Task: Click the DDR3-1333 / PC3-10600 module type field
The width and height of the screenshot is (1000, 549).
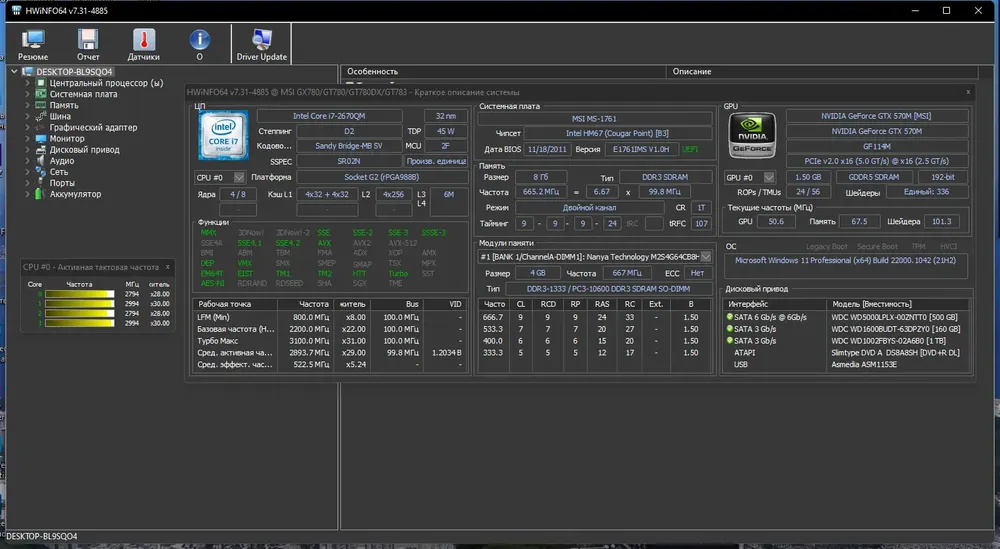Action: click(608, 289)
